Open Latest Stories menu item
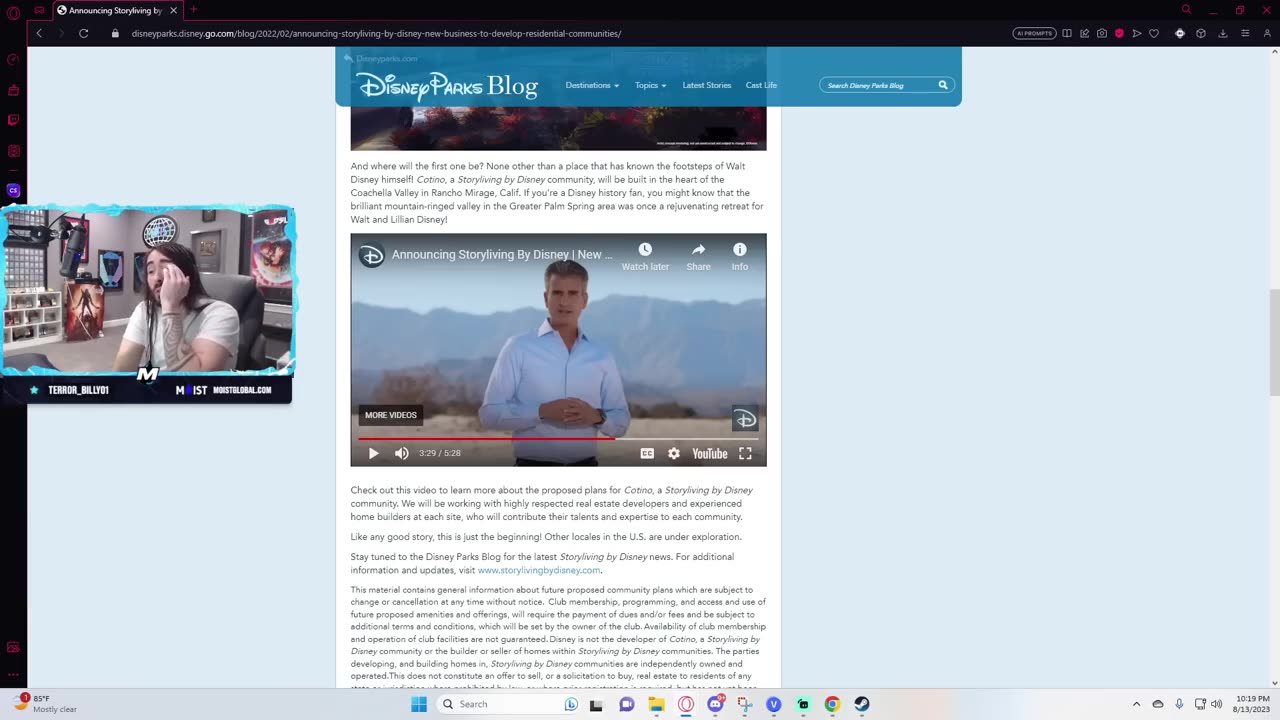The width and height of the screenshot is (1280, 720). pyautogui.click(x=707, y=85)
